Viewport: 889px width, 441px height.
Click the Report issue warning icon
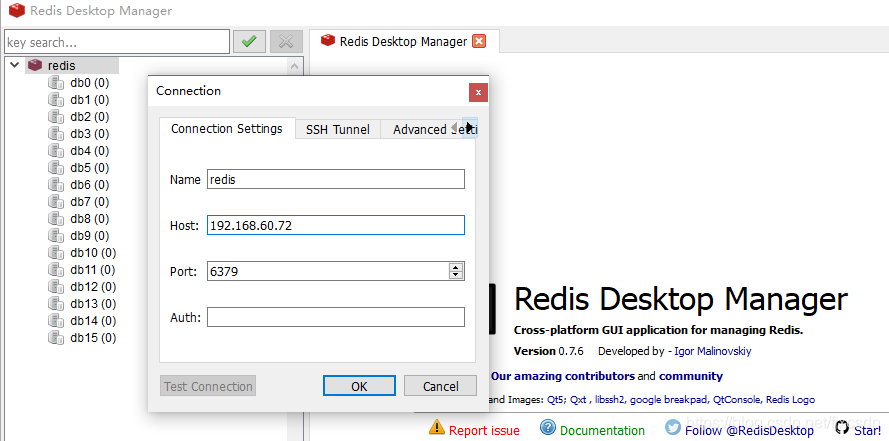437,426
